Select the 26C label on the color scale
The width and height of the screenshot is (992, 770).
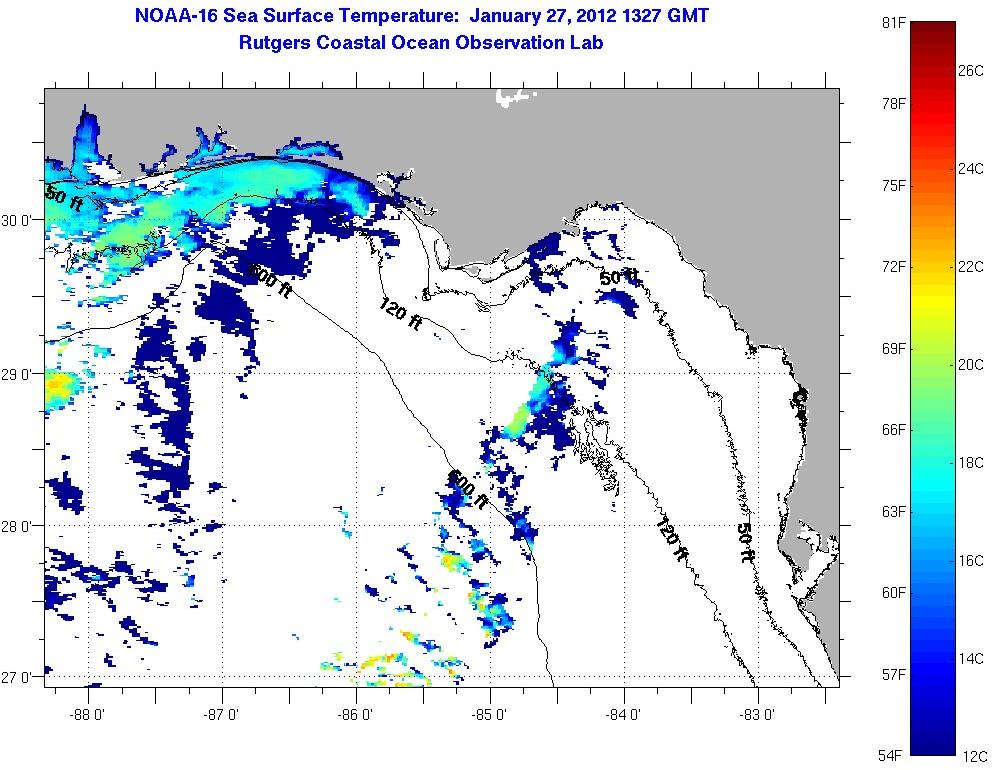[x=971, y=72]
